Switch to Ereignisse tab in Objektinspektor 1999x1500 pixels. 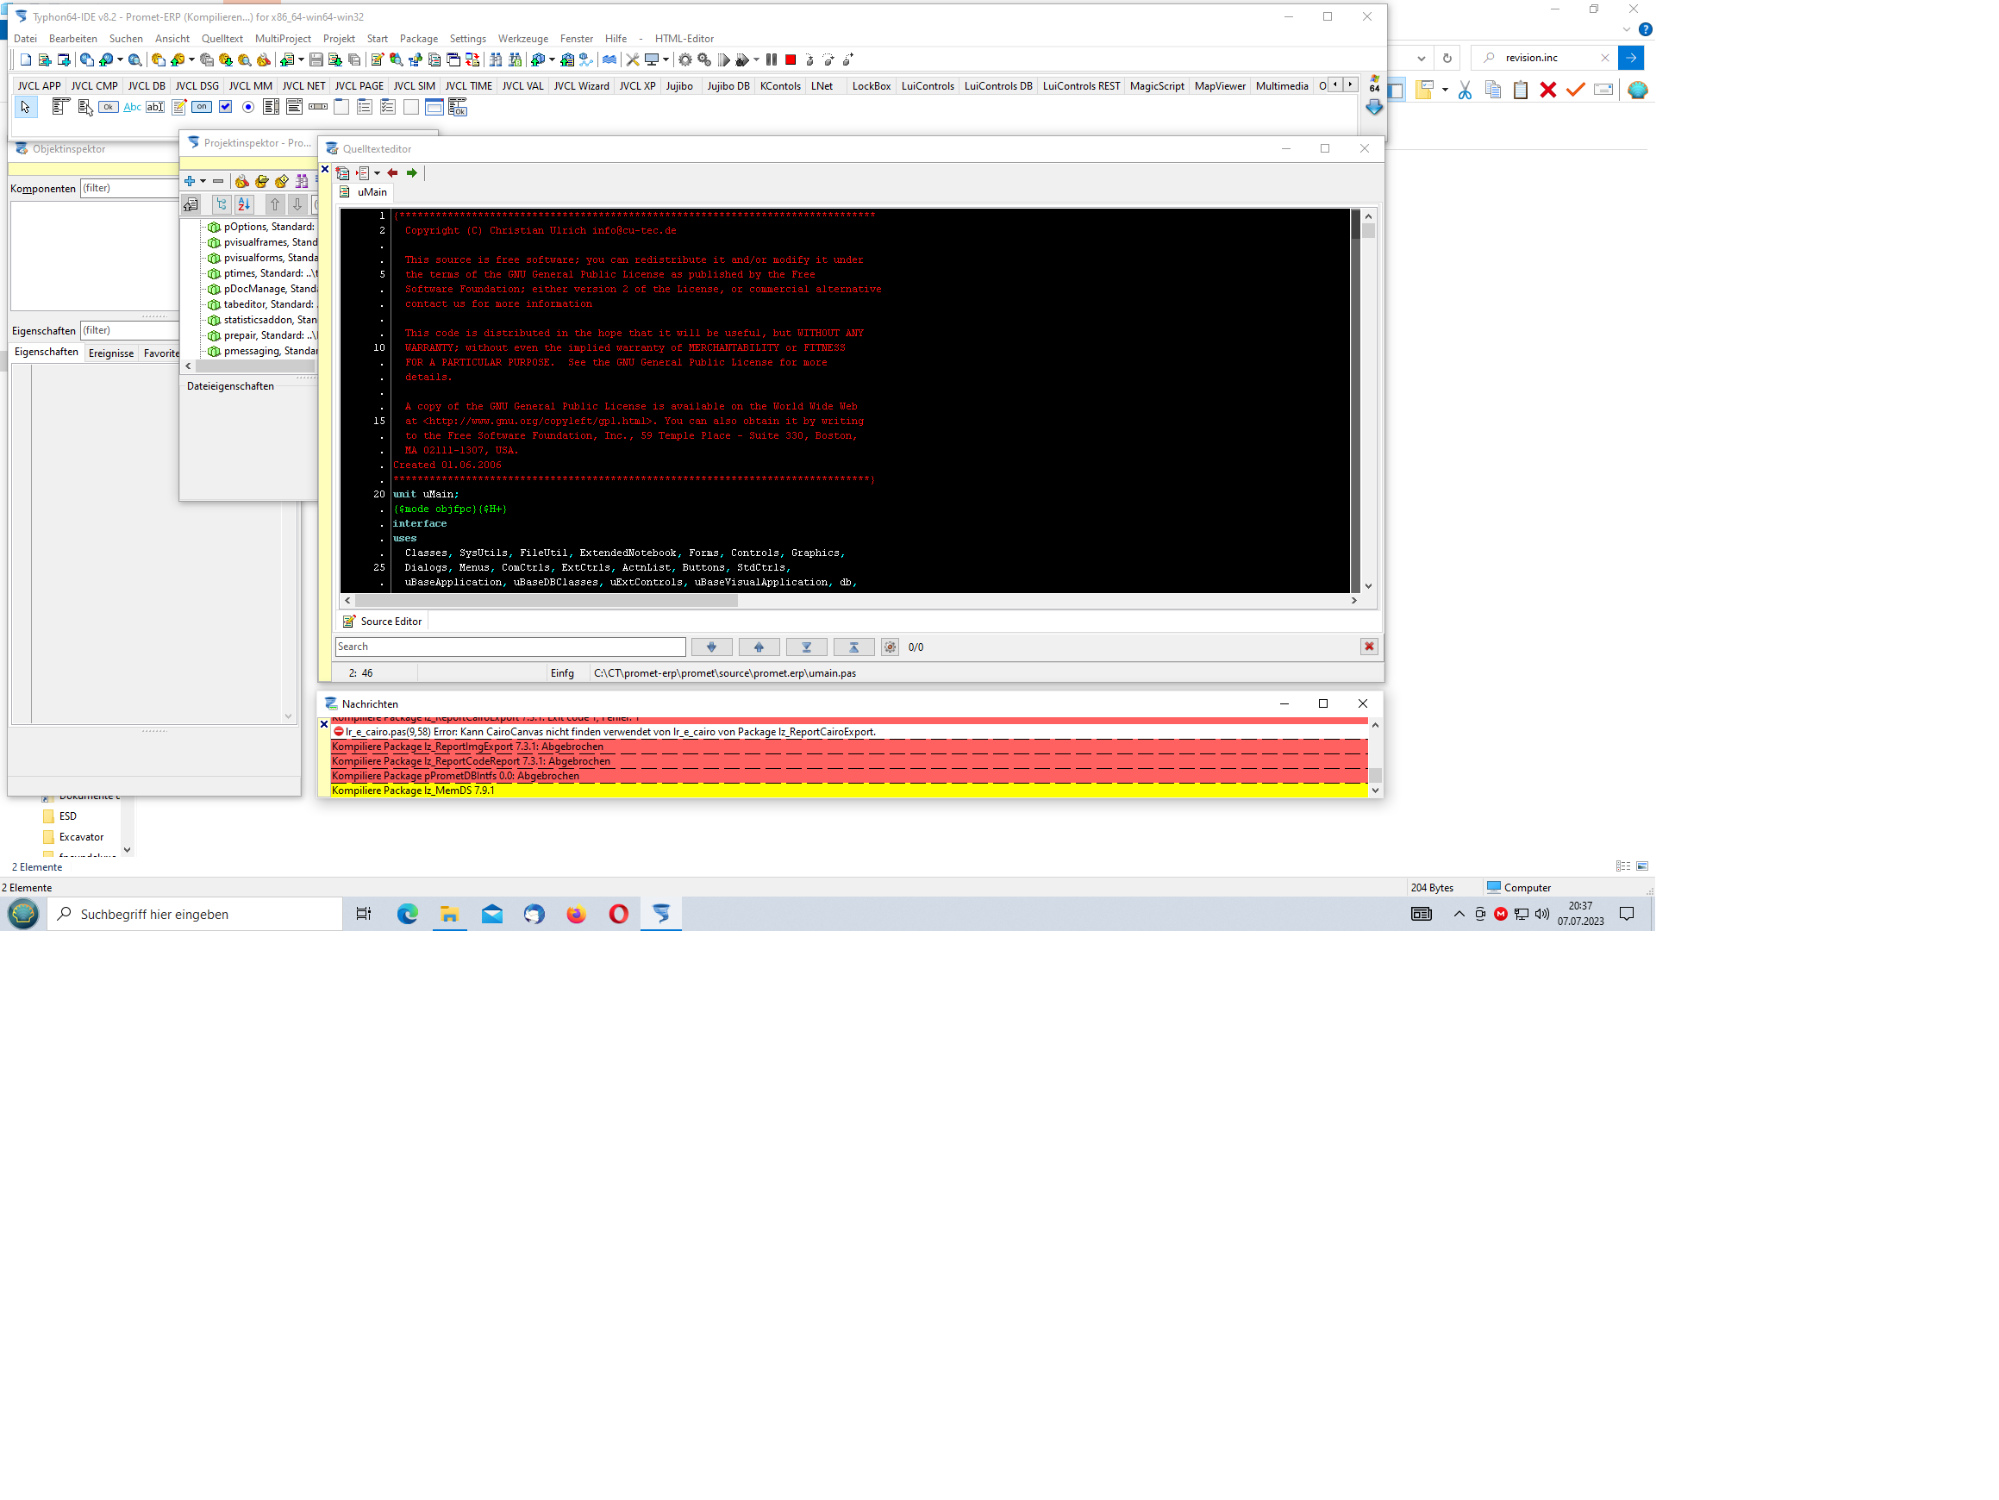111,353
